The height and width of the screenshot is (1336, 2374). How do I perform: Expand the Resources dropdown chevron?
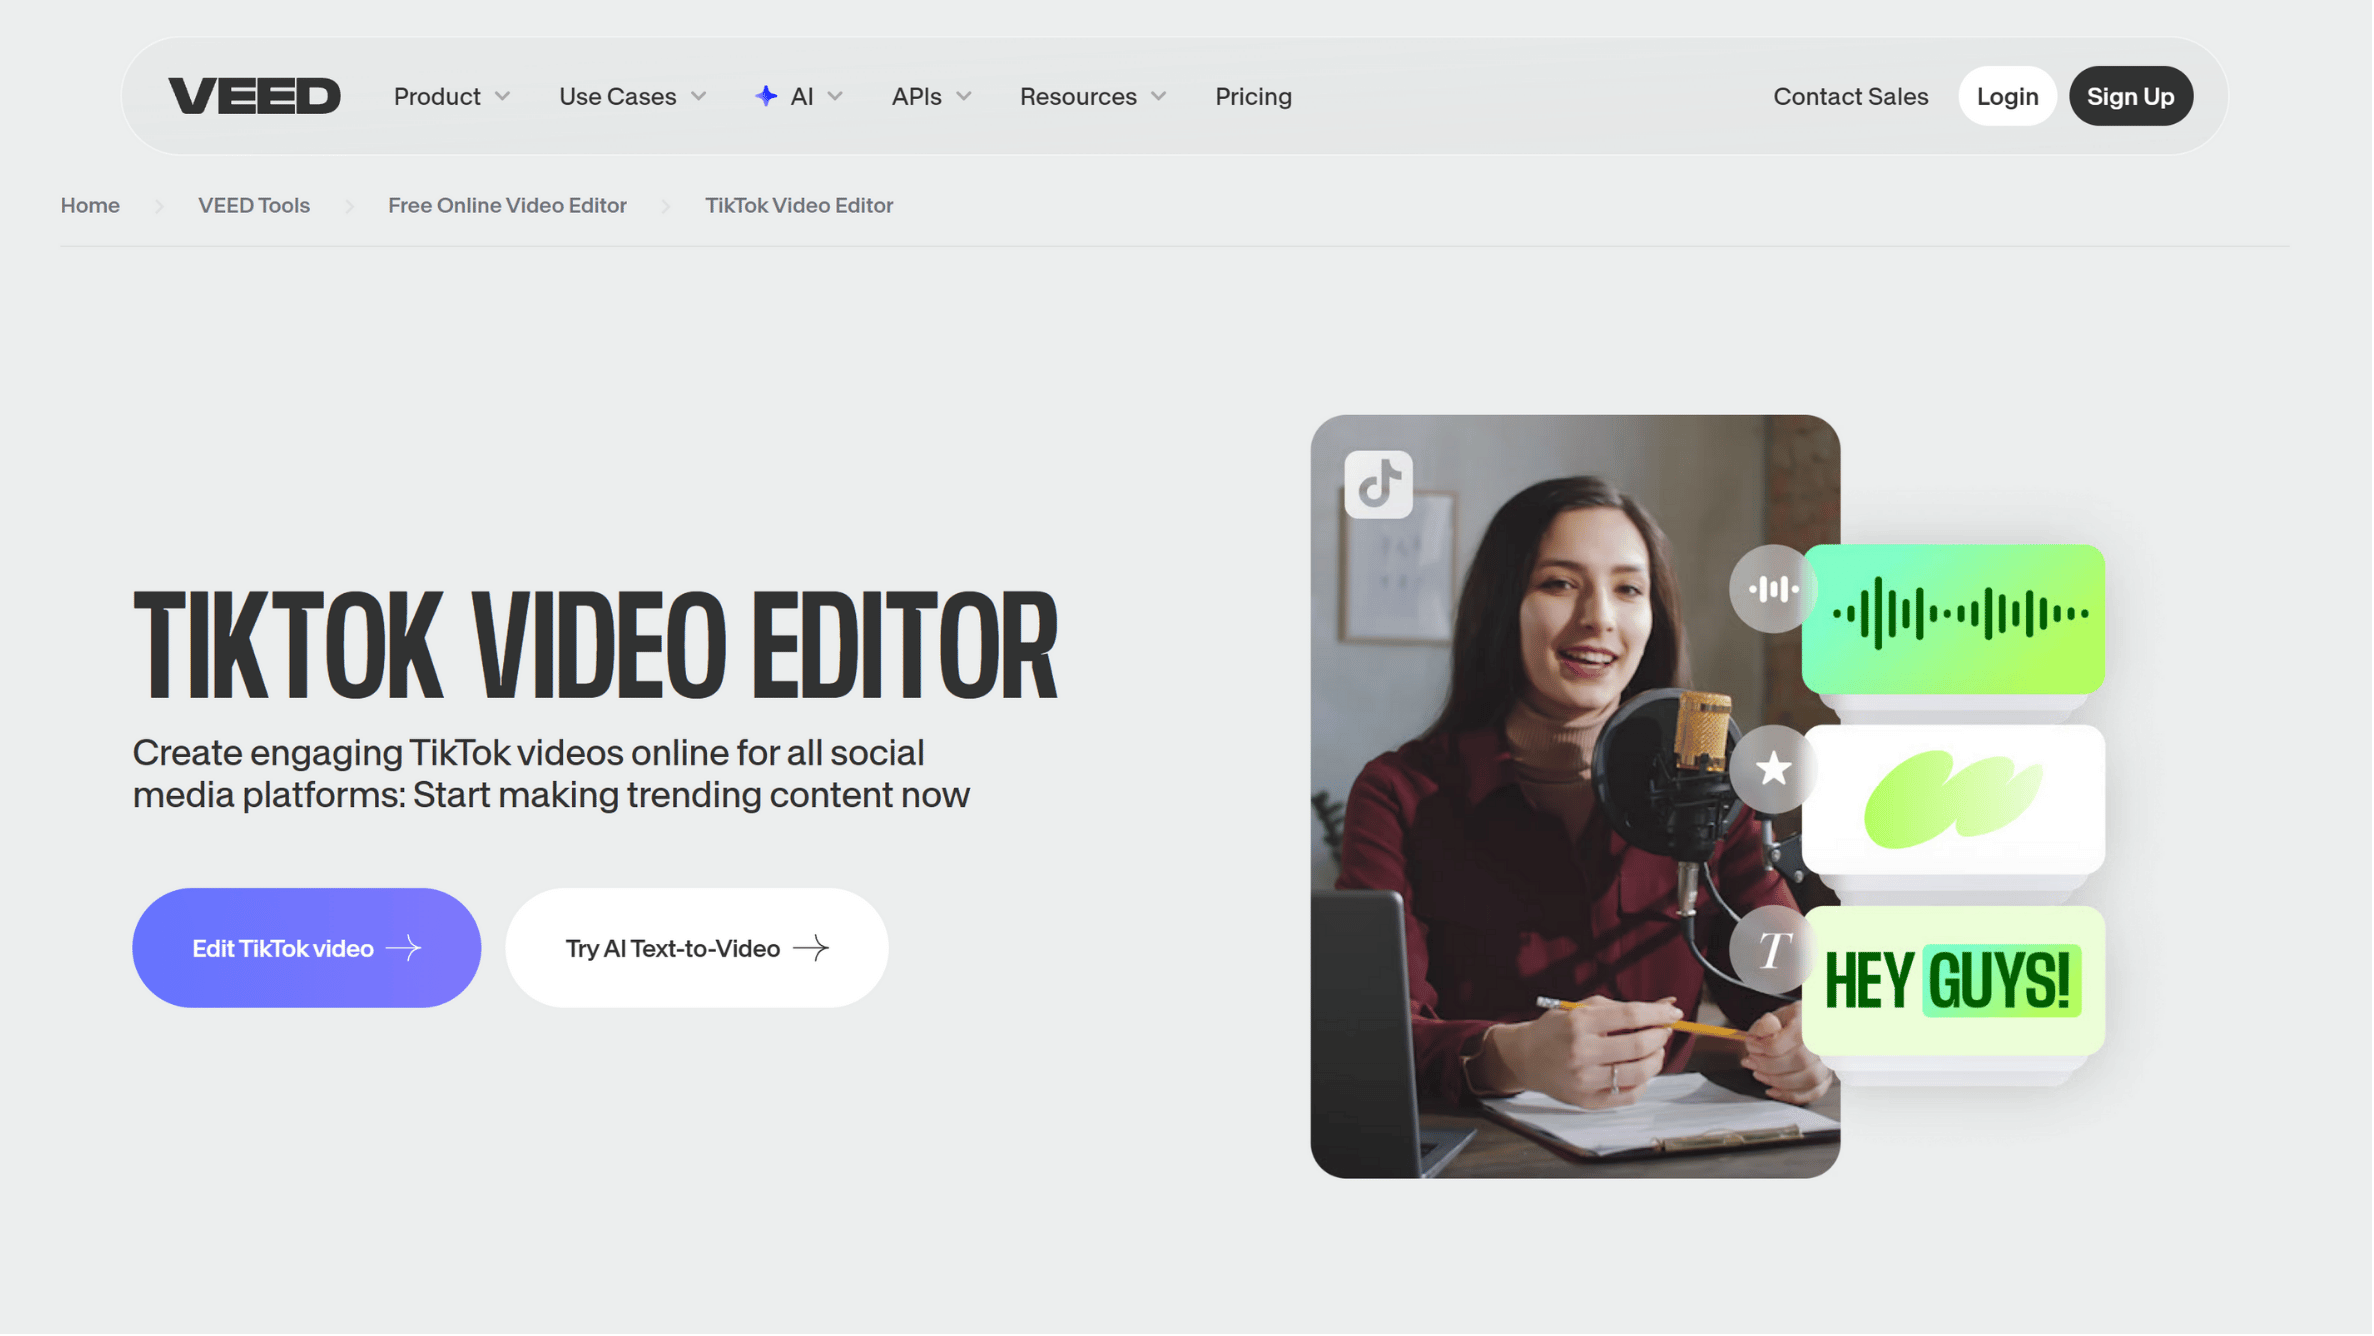(1159, 97)
